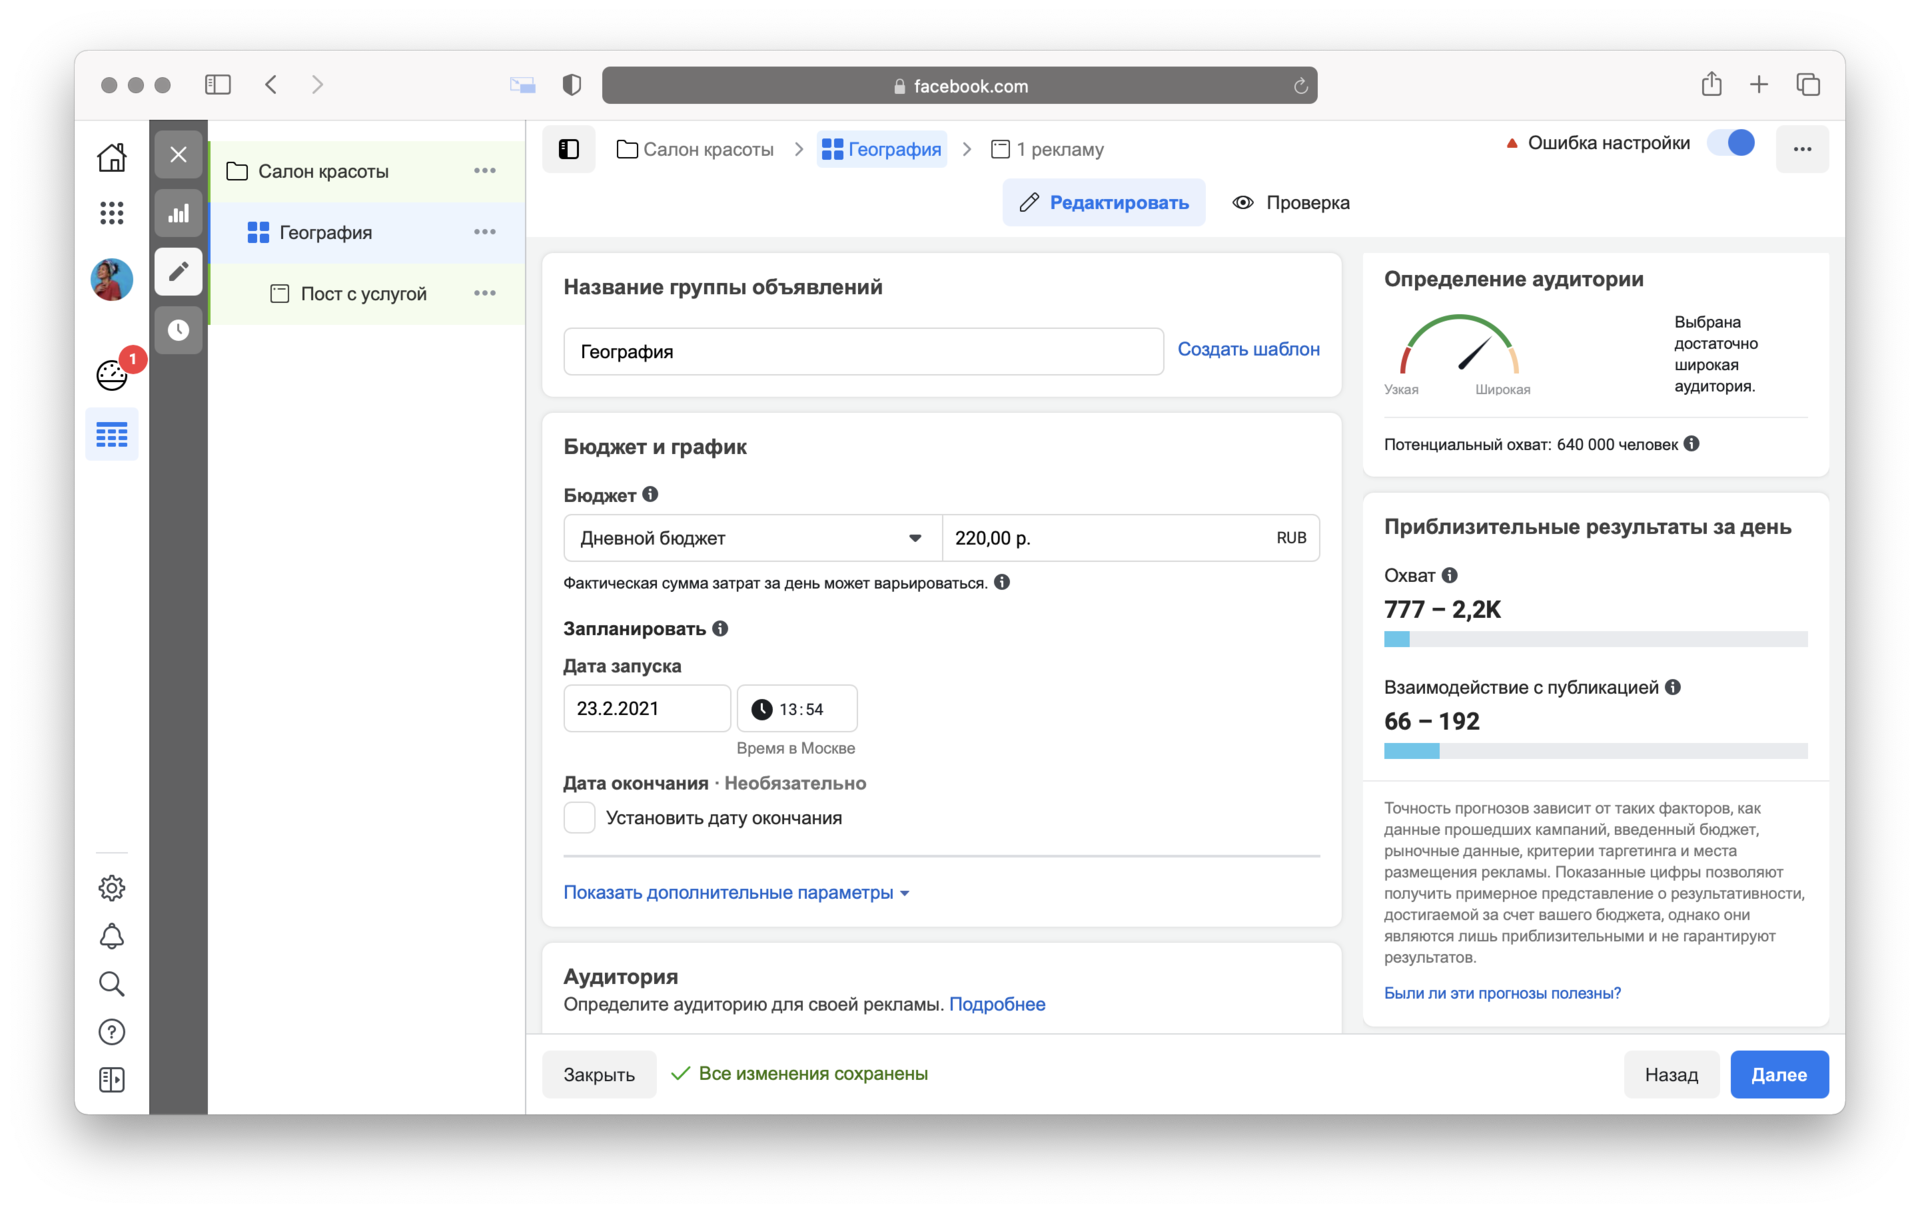Click the bell/notifications icon in sidebar

(x=113, y=938)
